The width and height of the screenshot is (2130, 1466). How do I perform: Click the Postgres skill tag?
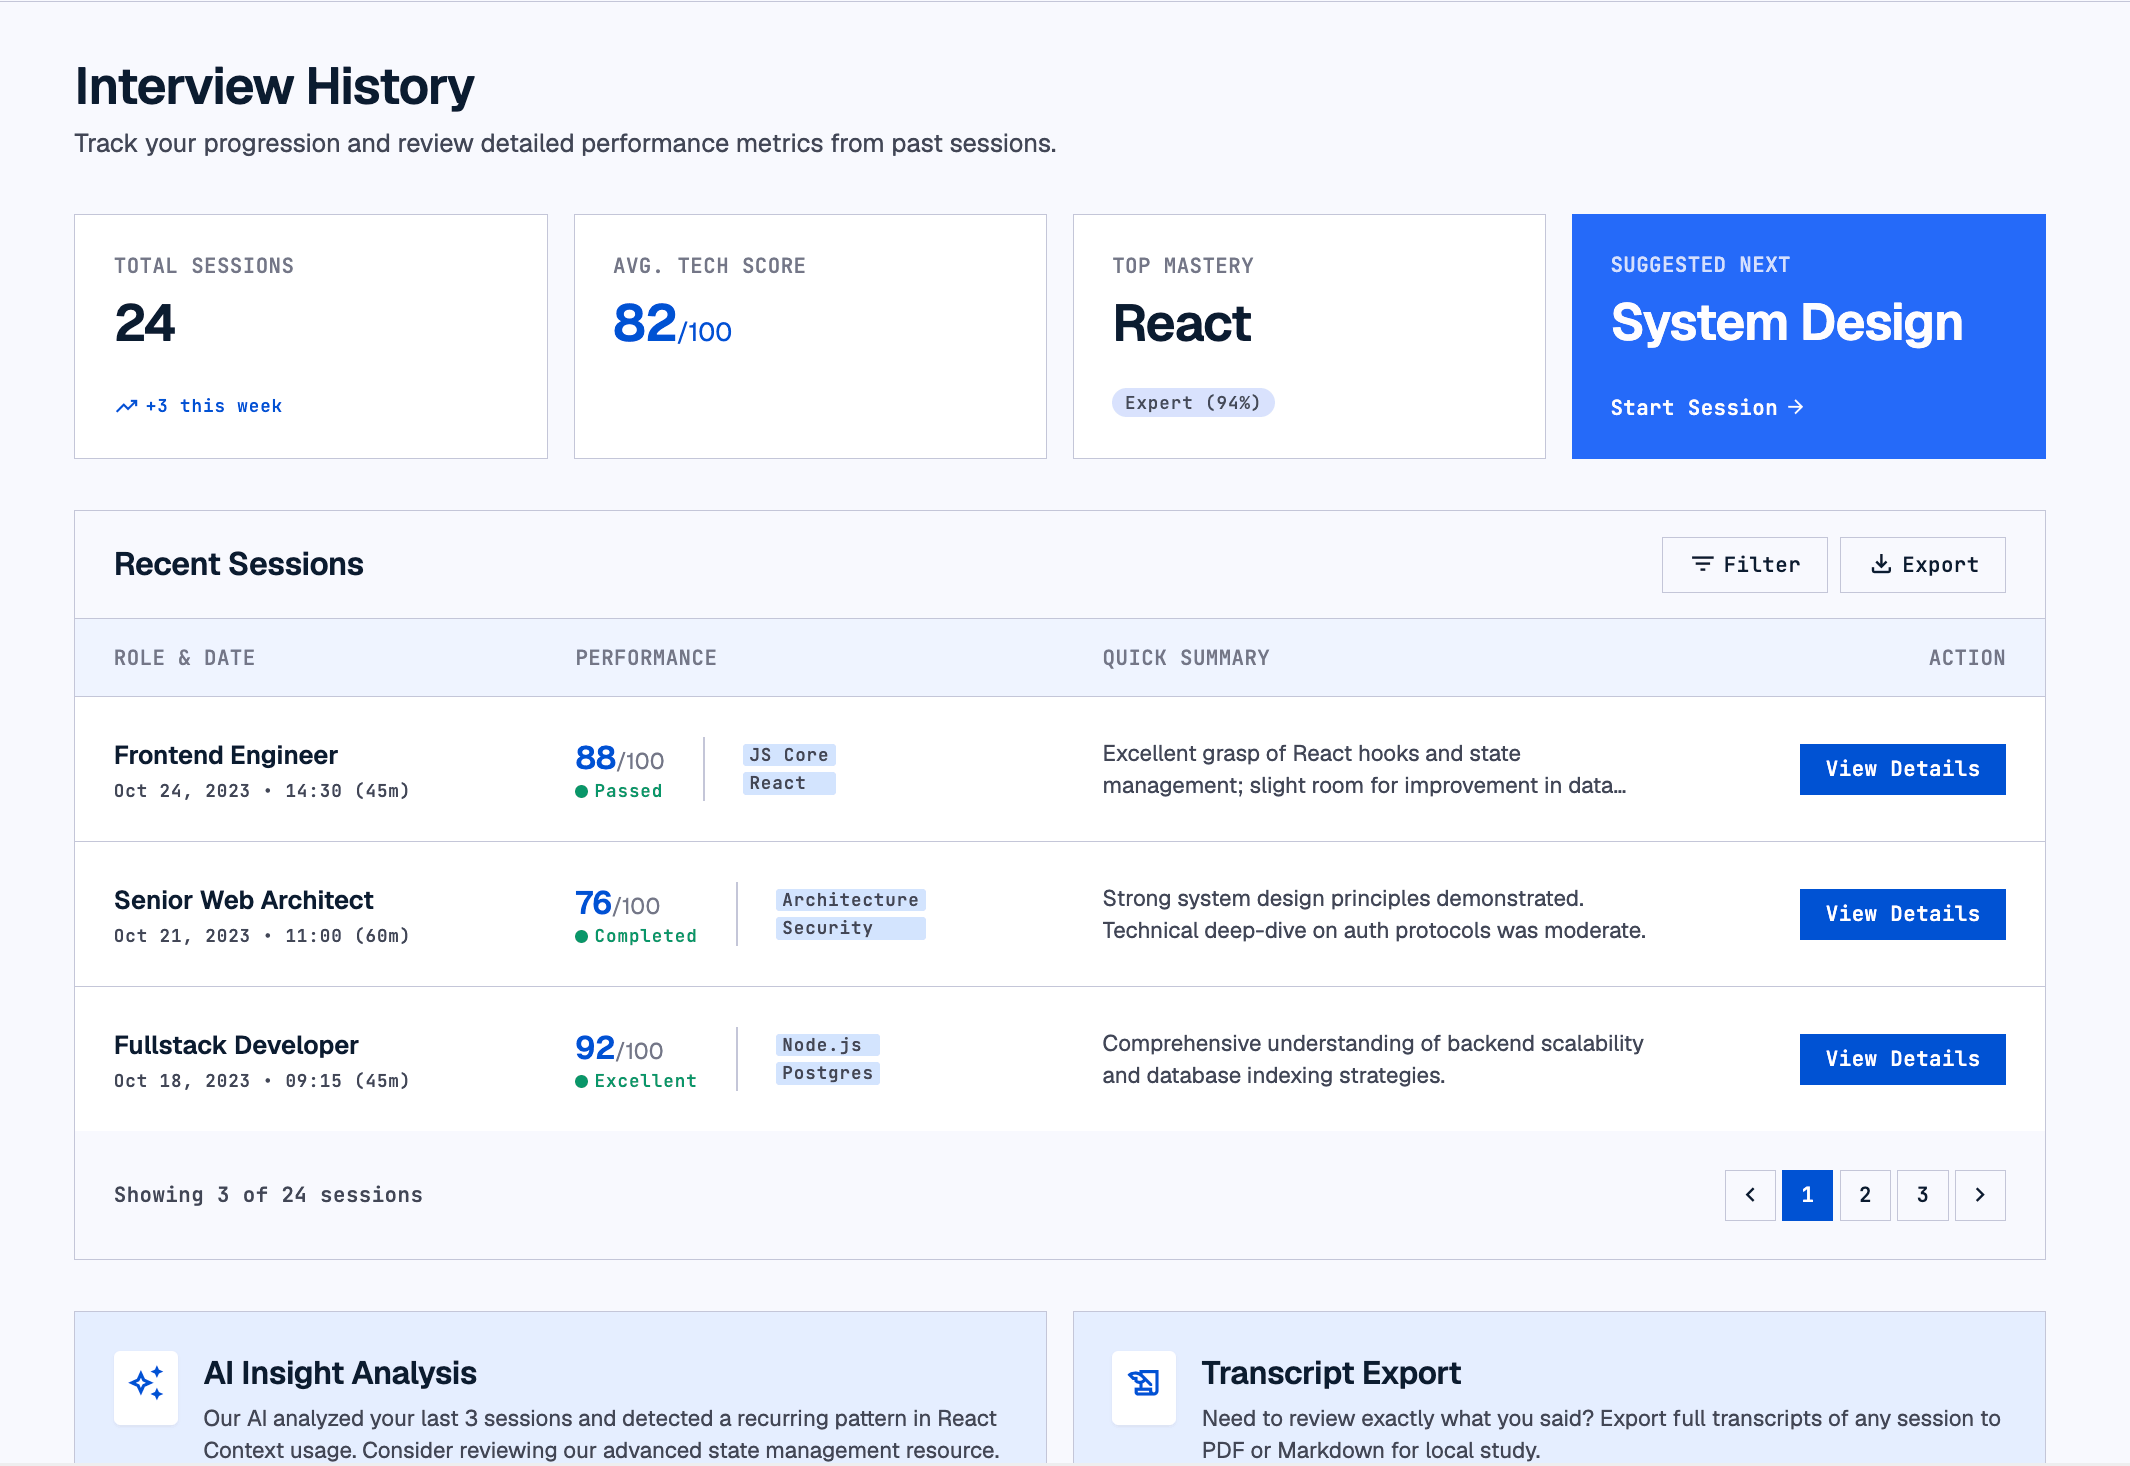(827, 1073)
